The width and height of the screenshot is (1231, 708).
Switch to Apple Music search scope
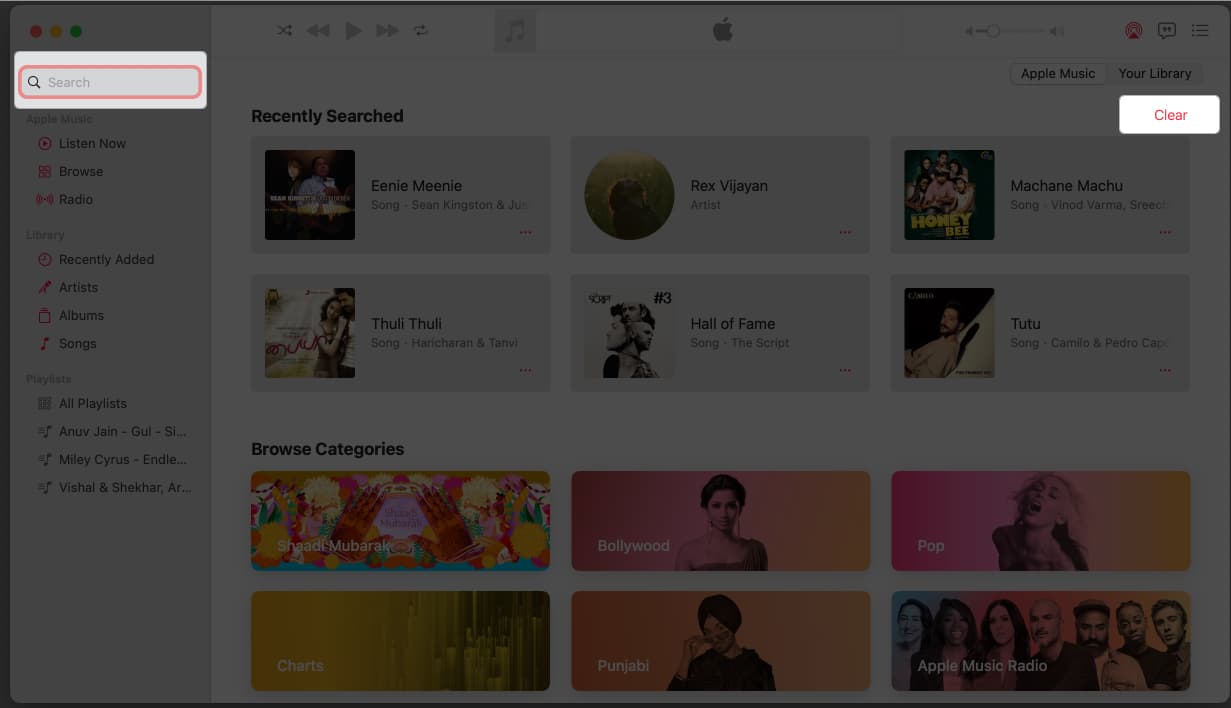pyautogui.click(x=1058, y=73)
